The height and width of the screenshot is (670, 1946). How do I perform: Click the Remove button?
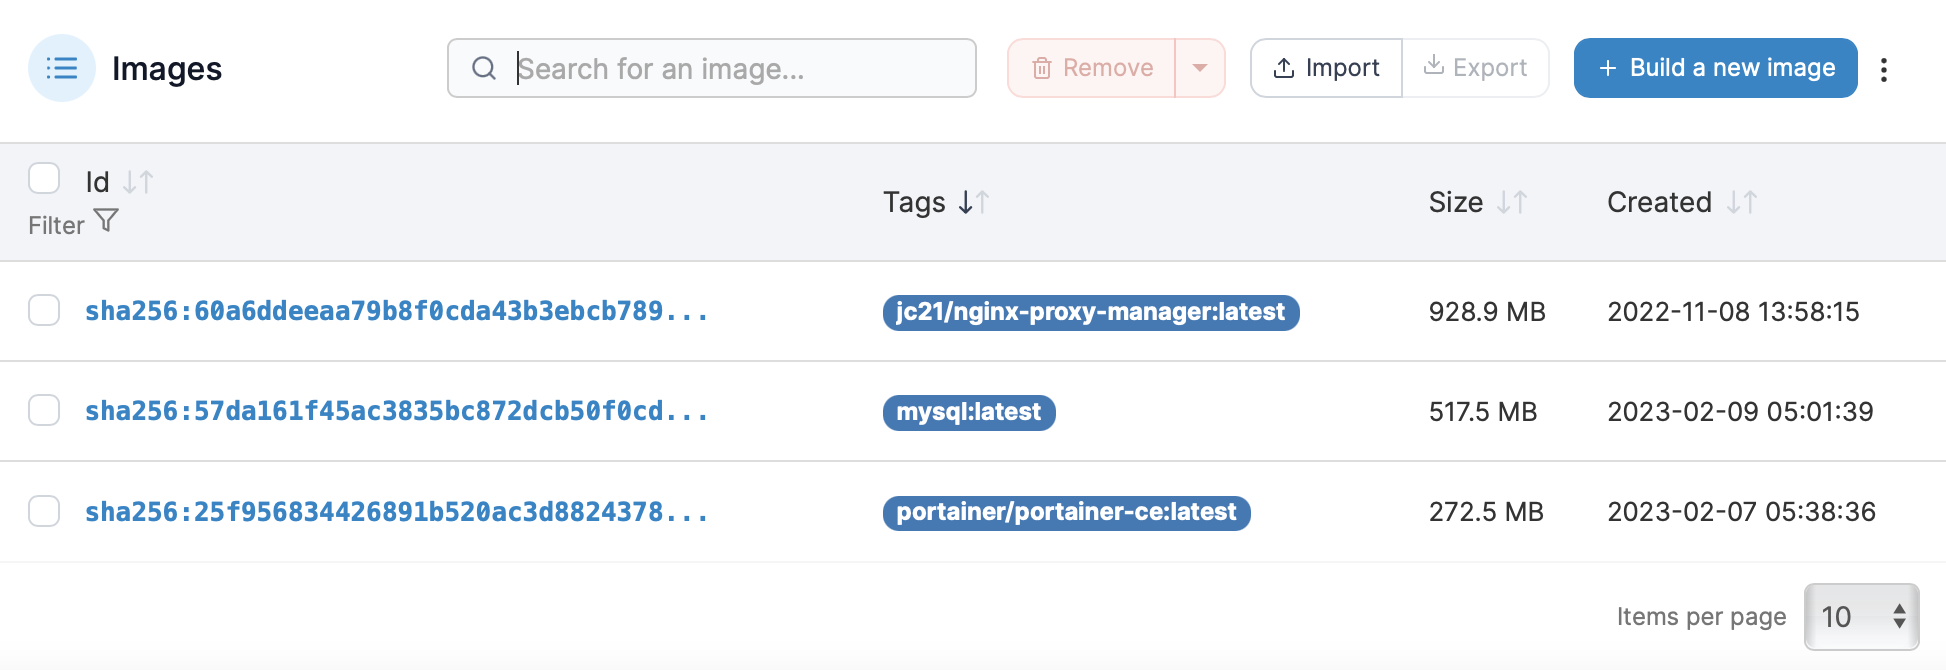(1092, 68)
